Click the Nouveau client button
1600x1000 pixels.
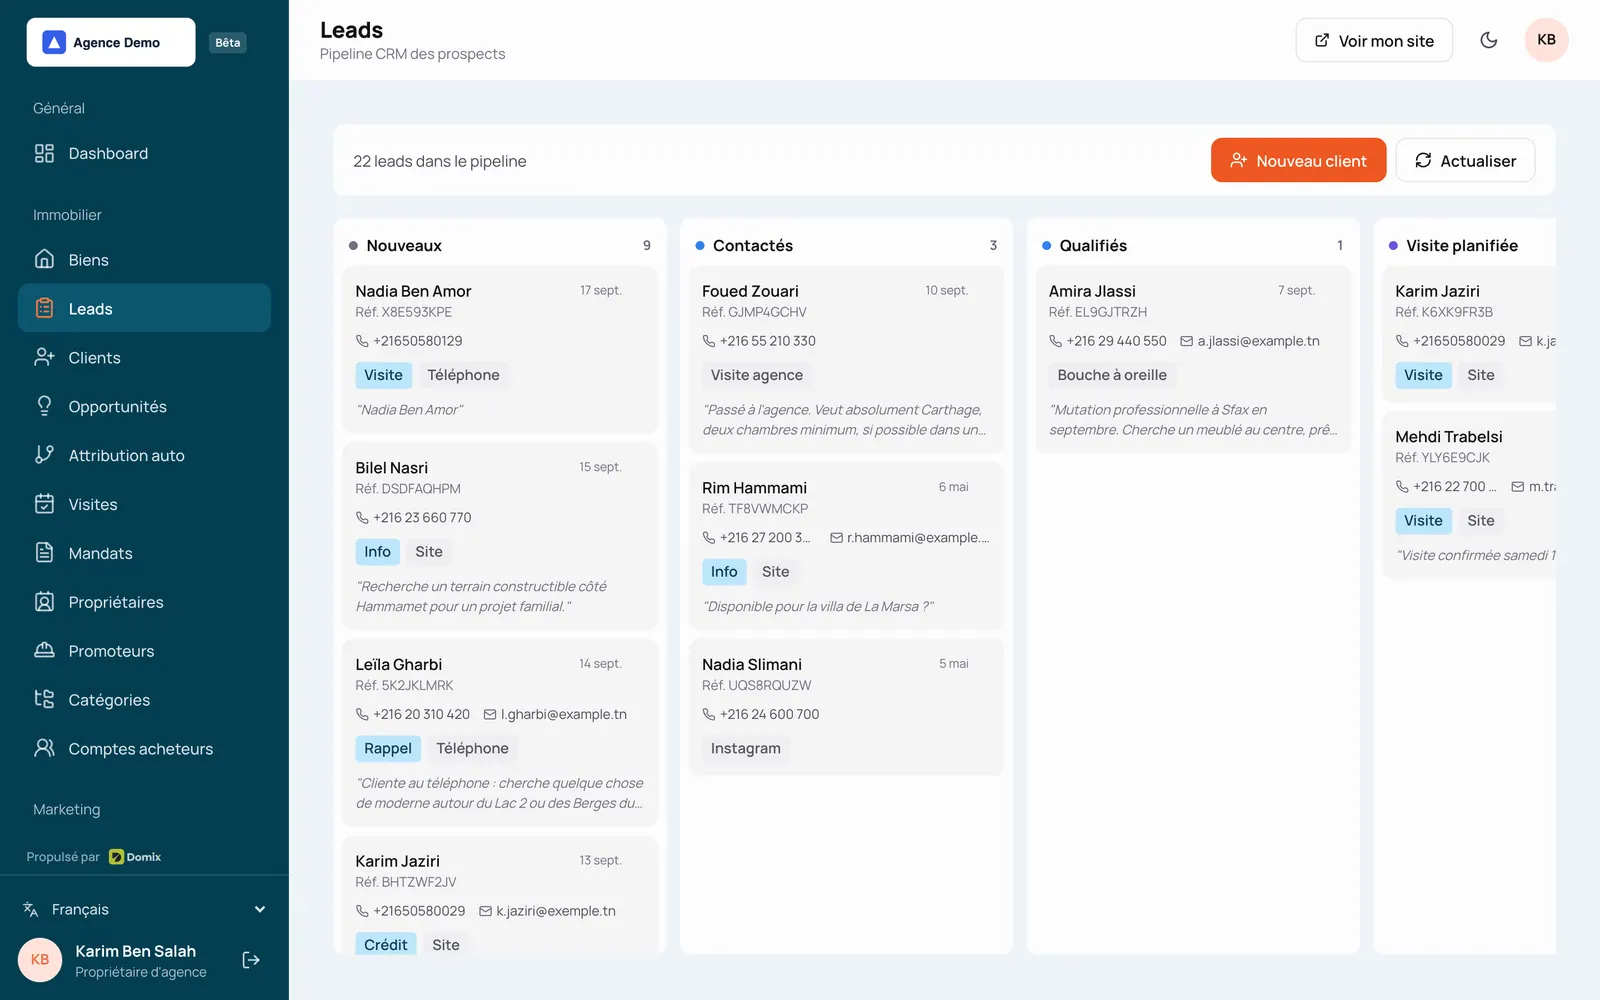1298,160
